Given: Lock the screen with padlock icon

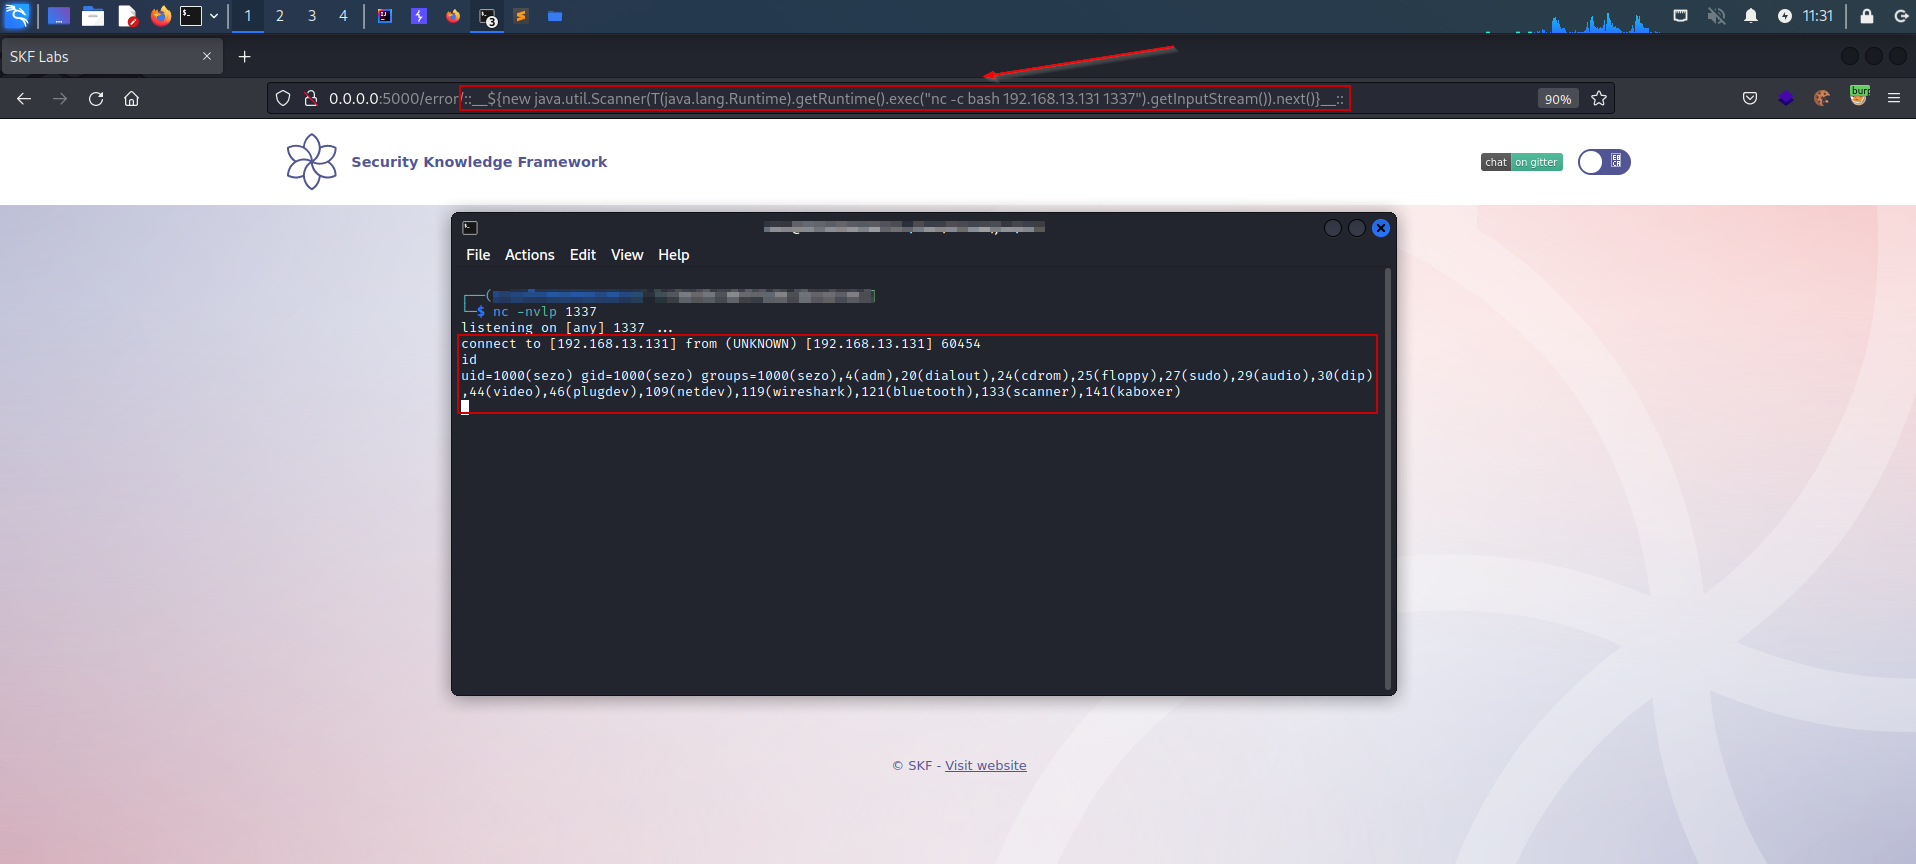Looking at the screenshot, I should [x=1867, y=16].
